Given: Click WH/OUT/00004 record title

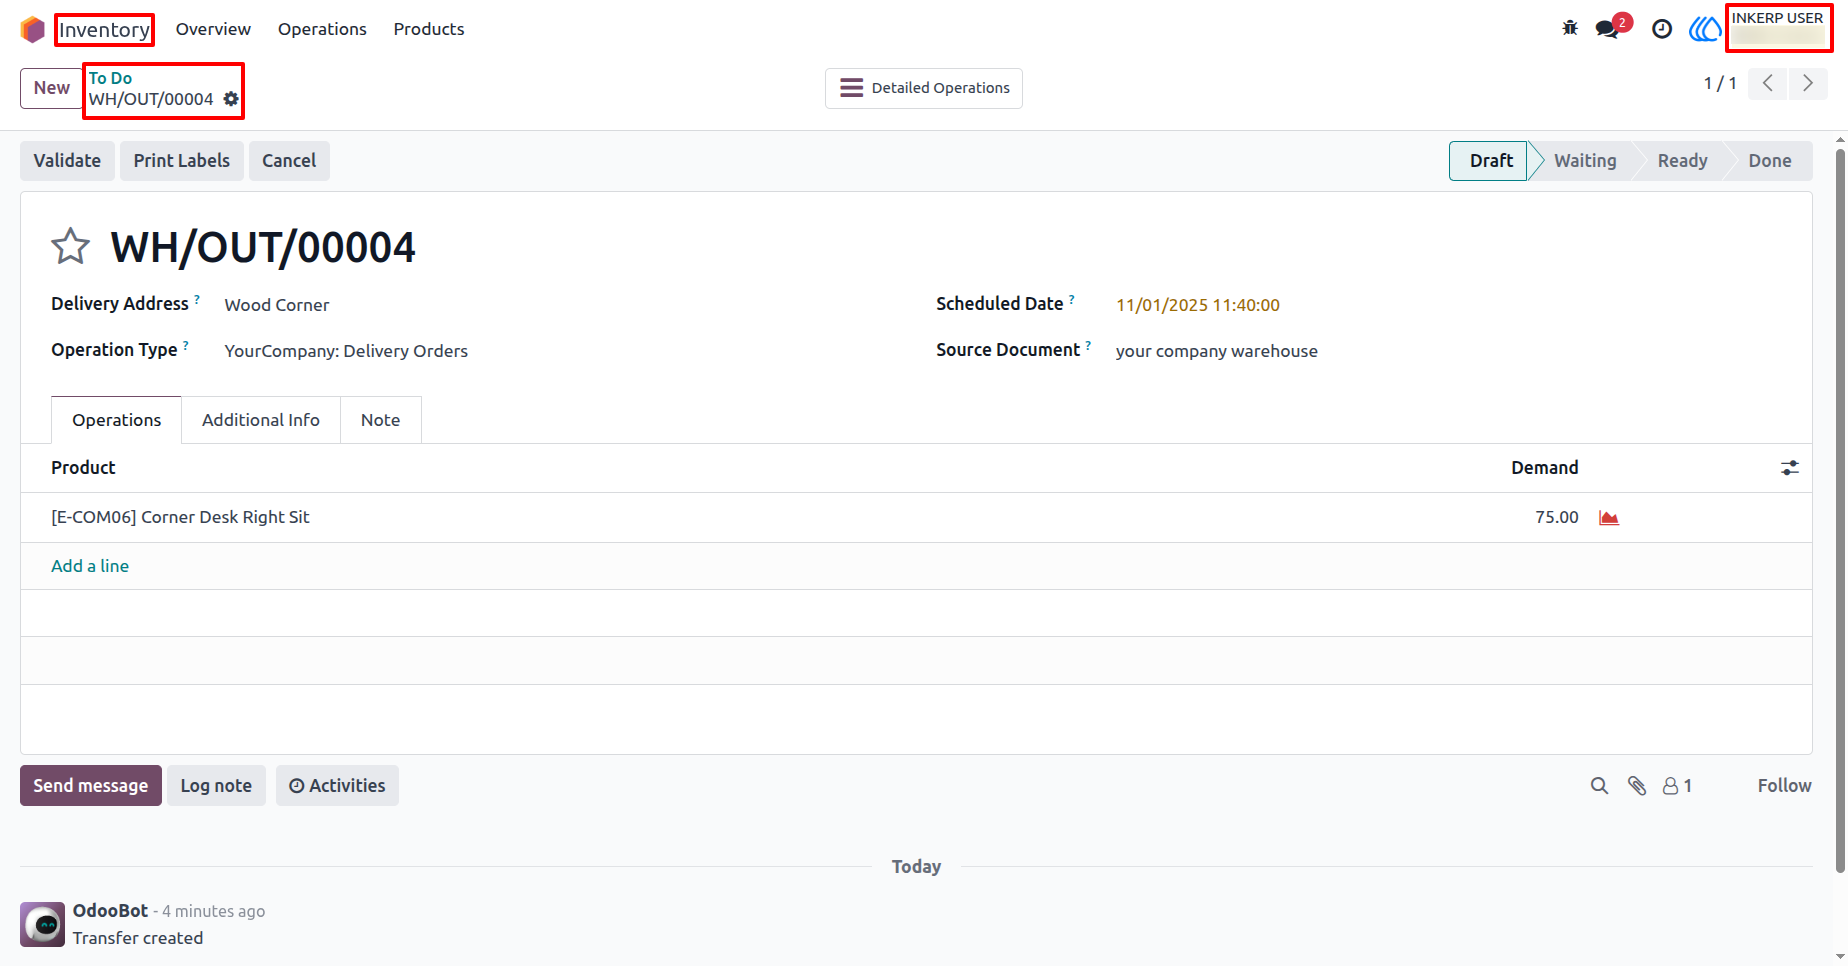Looking at the screenshot, I should pos(263,247).
